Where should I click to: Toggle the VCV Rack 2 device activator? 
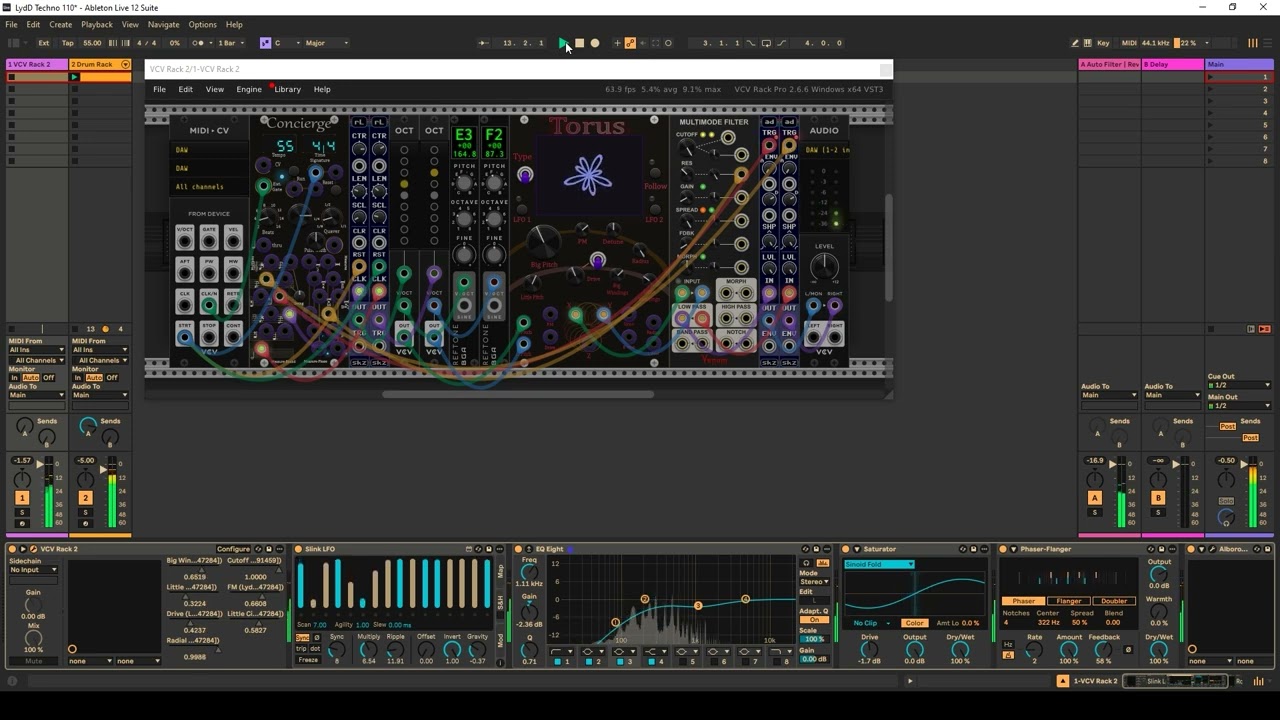point(13,549)
